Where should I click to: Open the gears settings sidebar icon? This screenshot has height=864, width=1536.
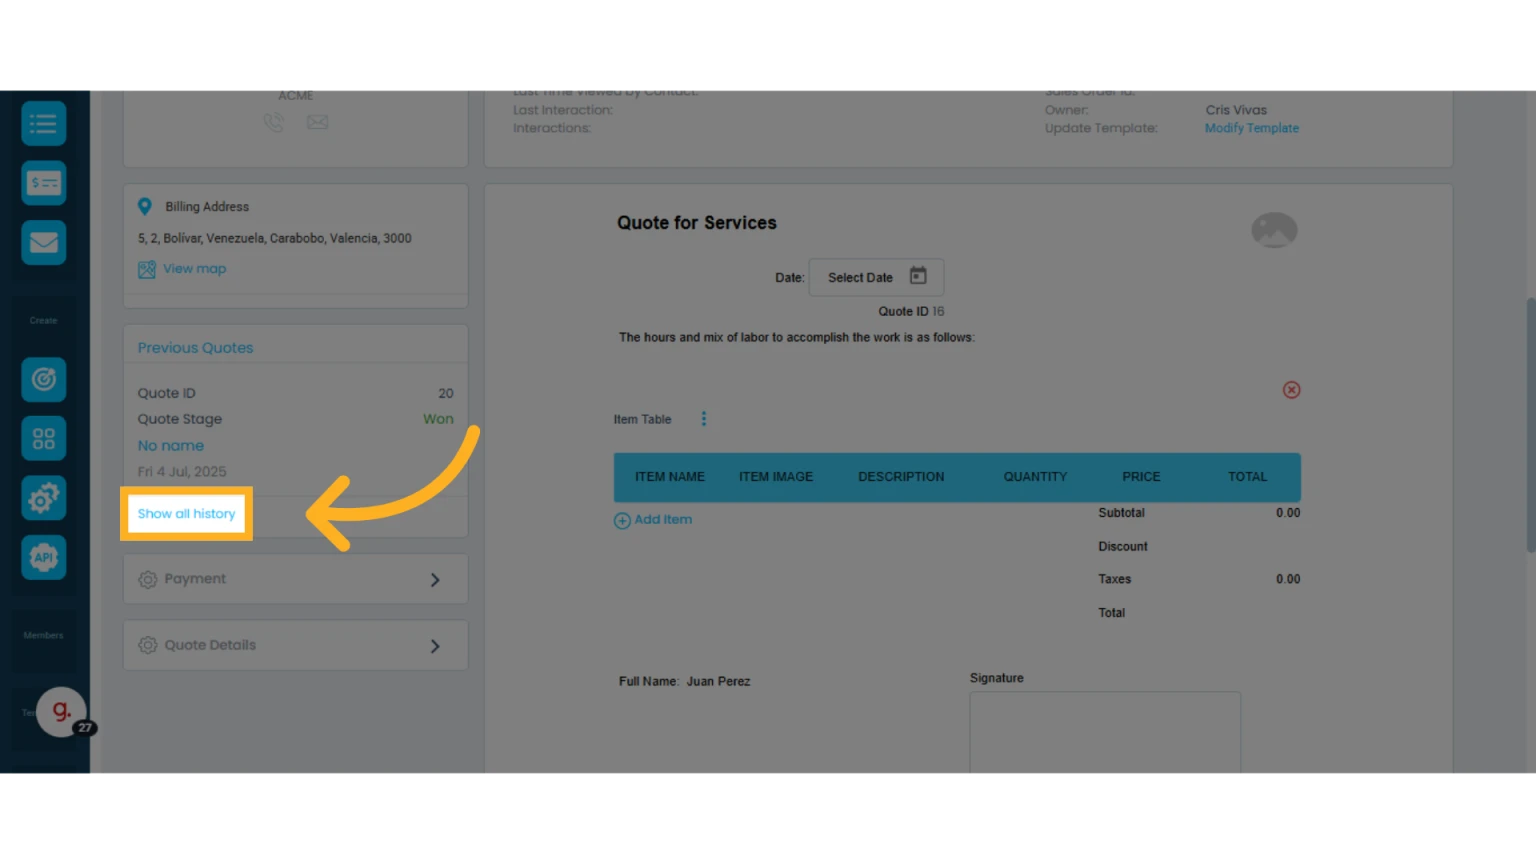(44, 498)
